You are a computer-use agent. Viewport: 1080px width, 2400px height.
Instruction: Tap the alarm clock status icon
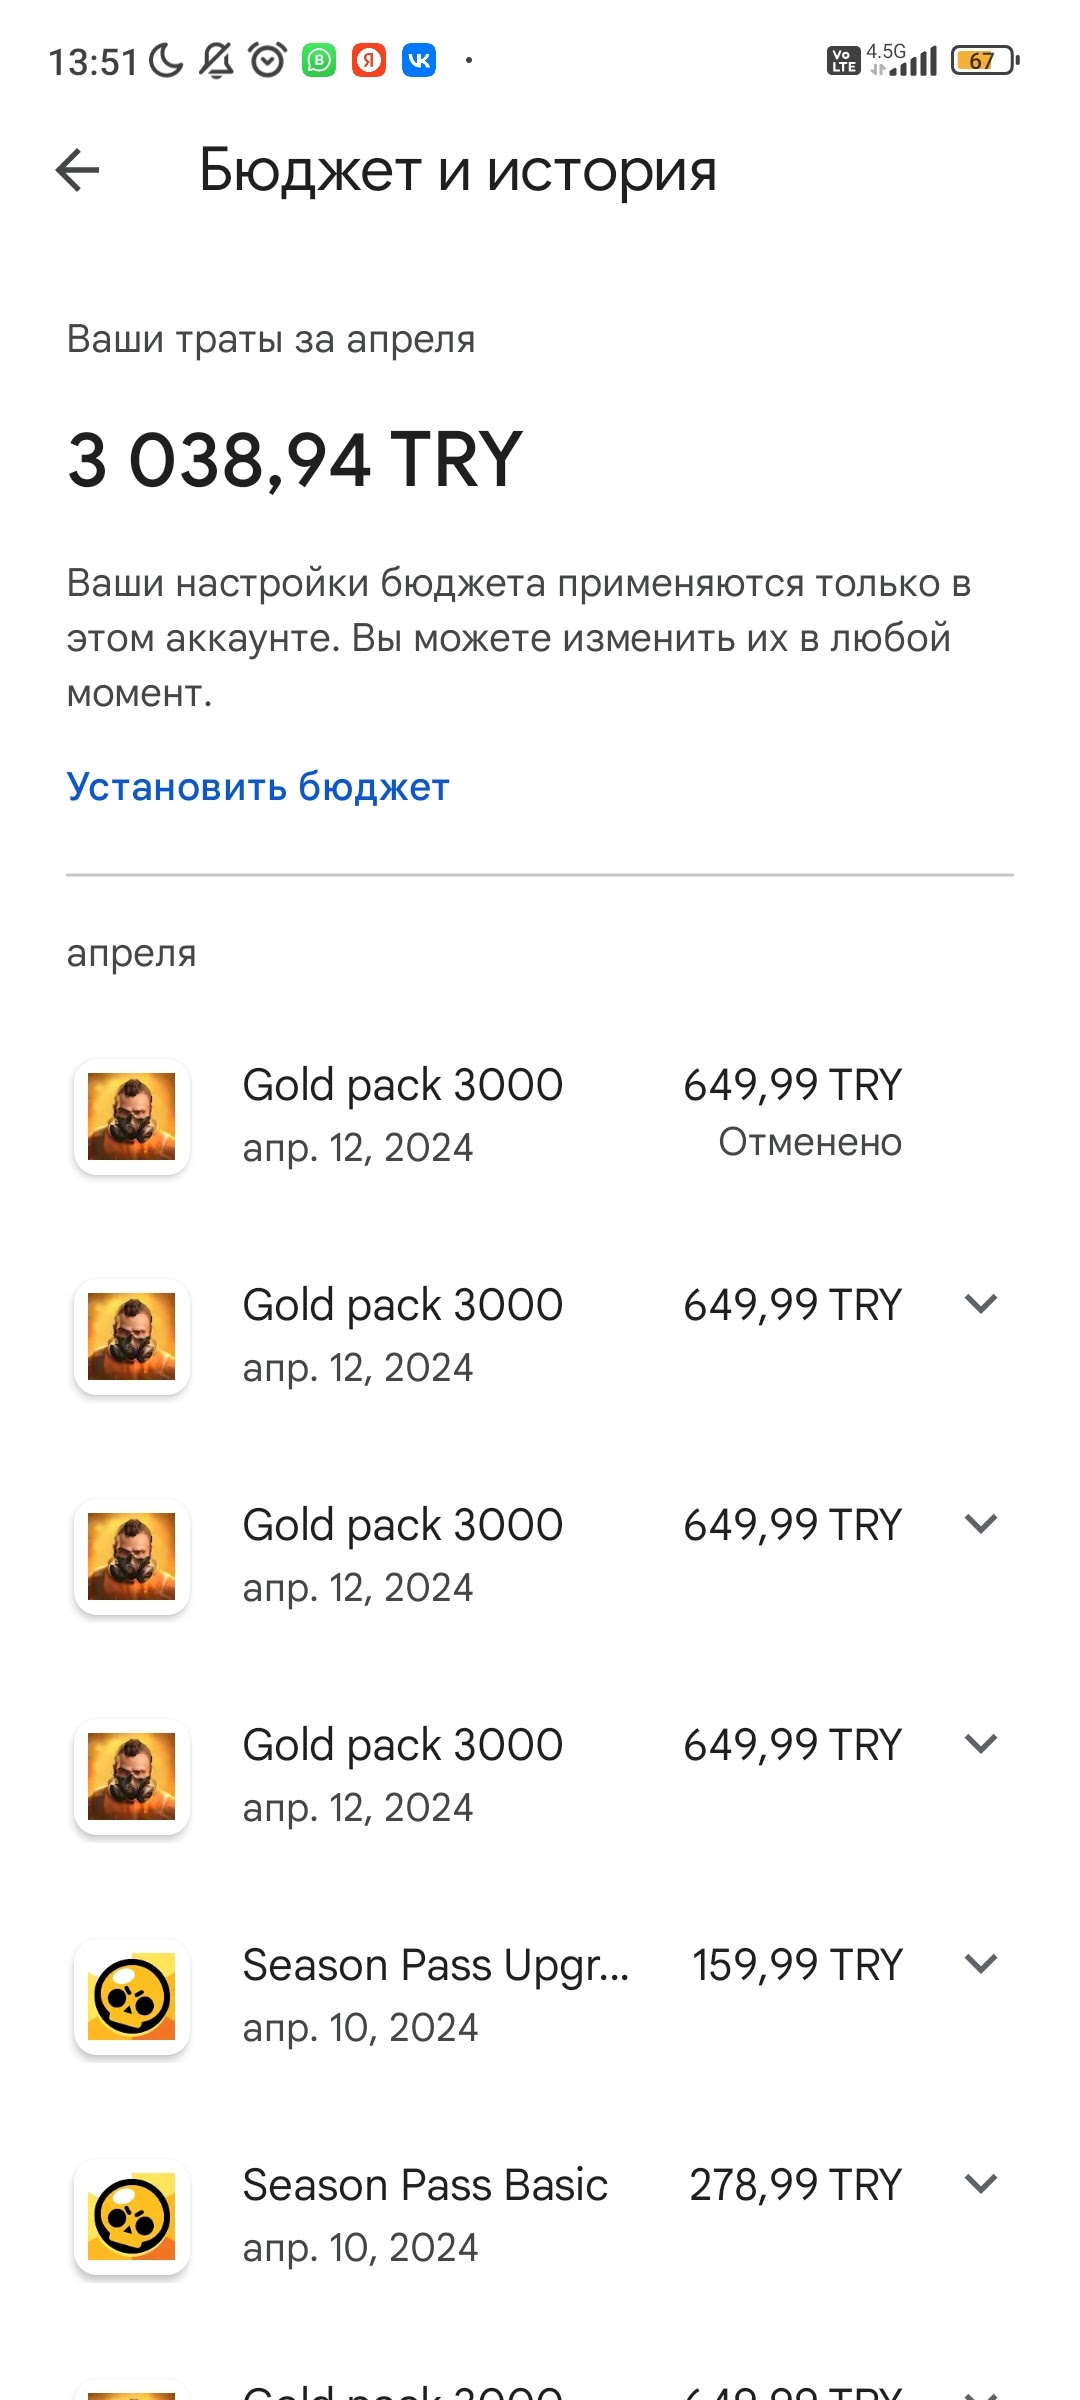[267, 61]
